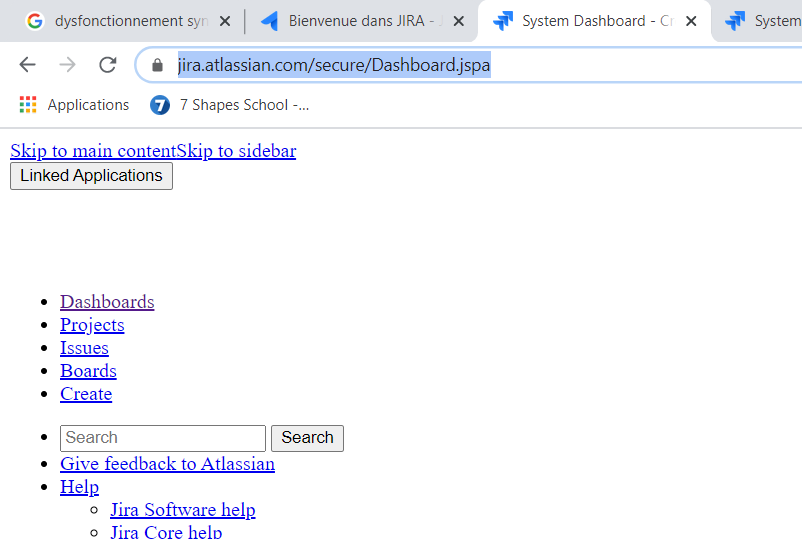Open the Dashboards link
The height and width of the screenshot is (539, 802).
(x=107, y=302)
